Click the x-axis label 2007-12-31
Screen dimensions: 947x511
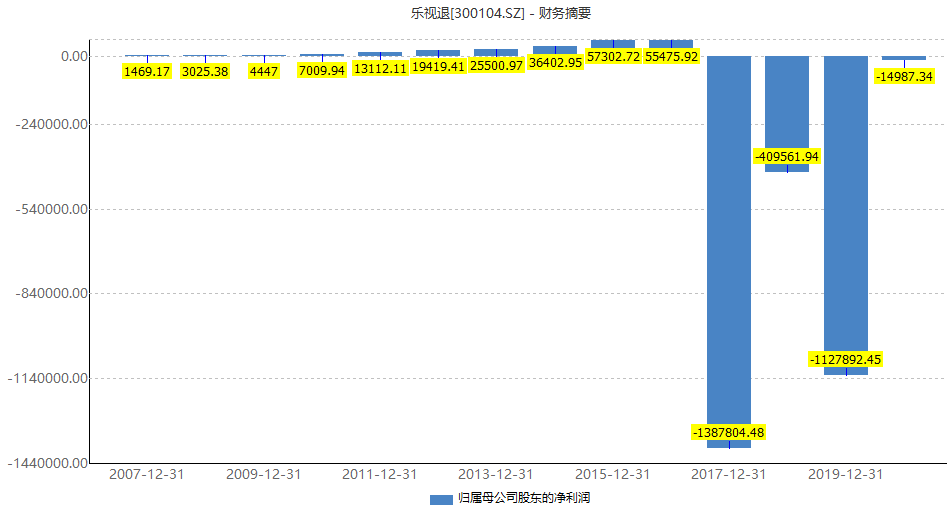tap(147, 475)
